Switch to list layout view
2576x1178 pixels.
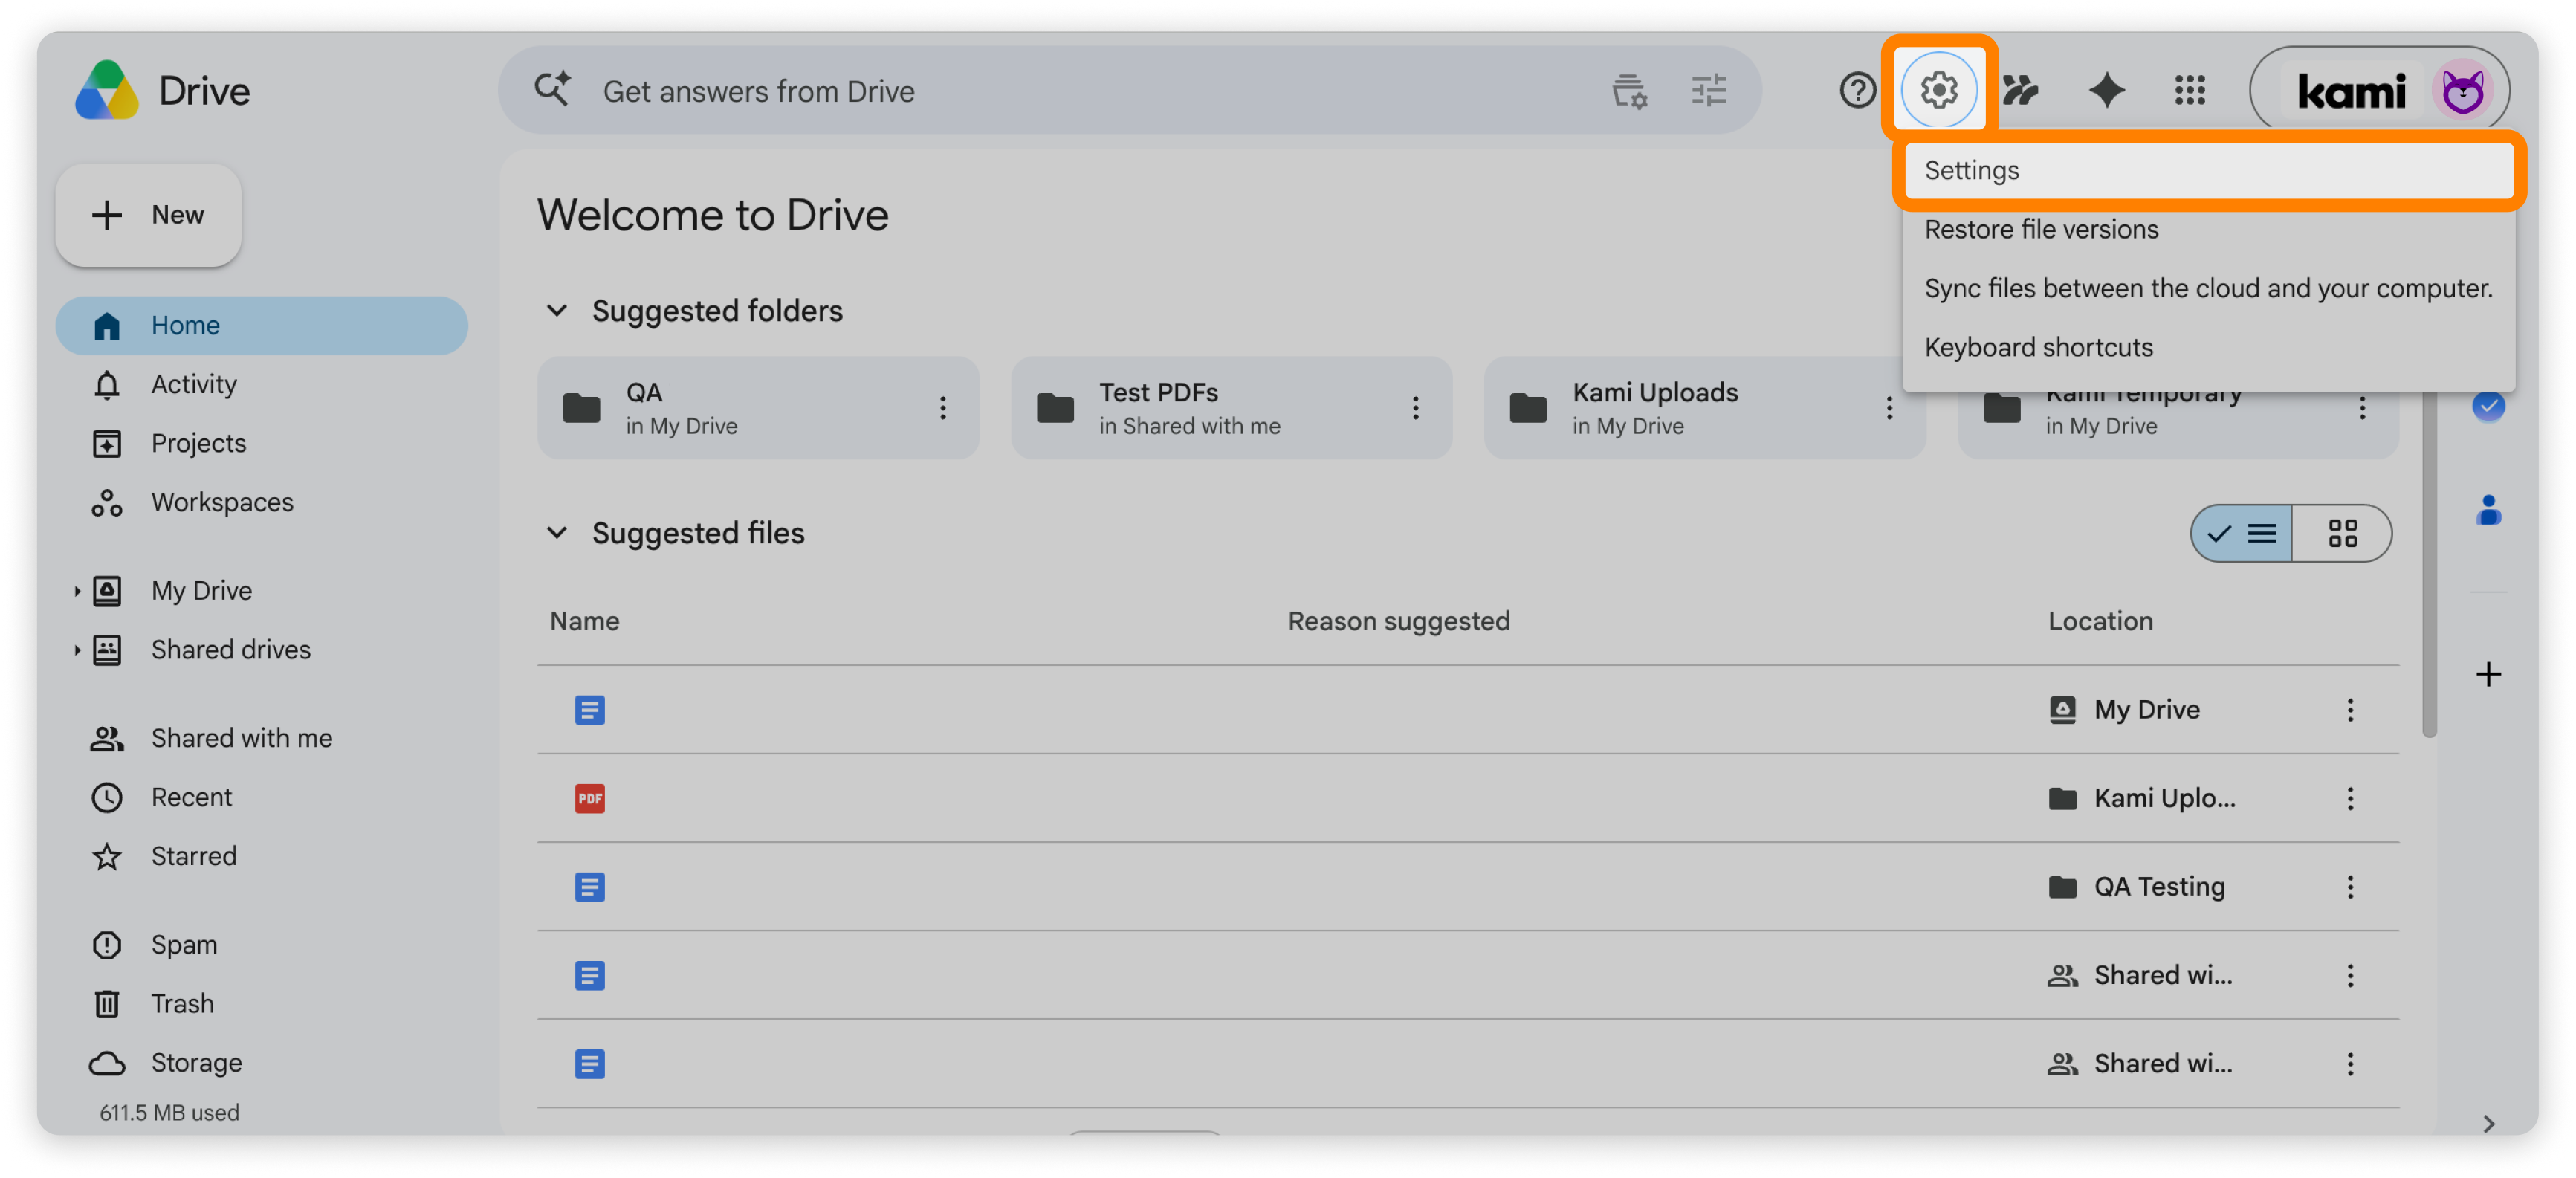(2241, 534)
